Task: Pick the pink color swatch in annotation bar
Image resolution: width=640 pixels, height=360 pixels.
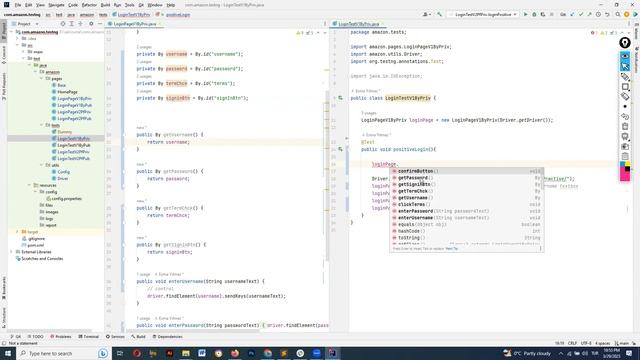Action: pyautogui.click(x=625, y=176)
